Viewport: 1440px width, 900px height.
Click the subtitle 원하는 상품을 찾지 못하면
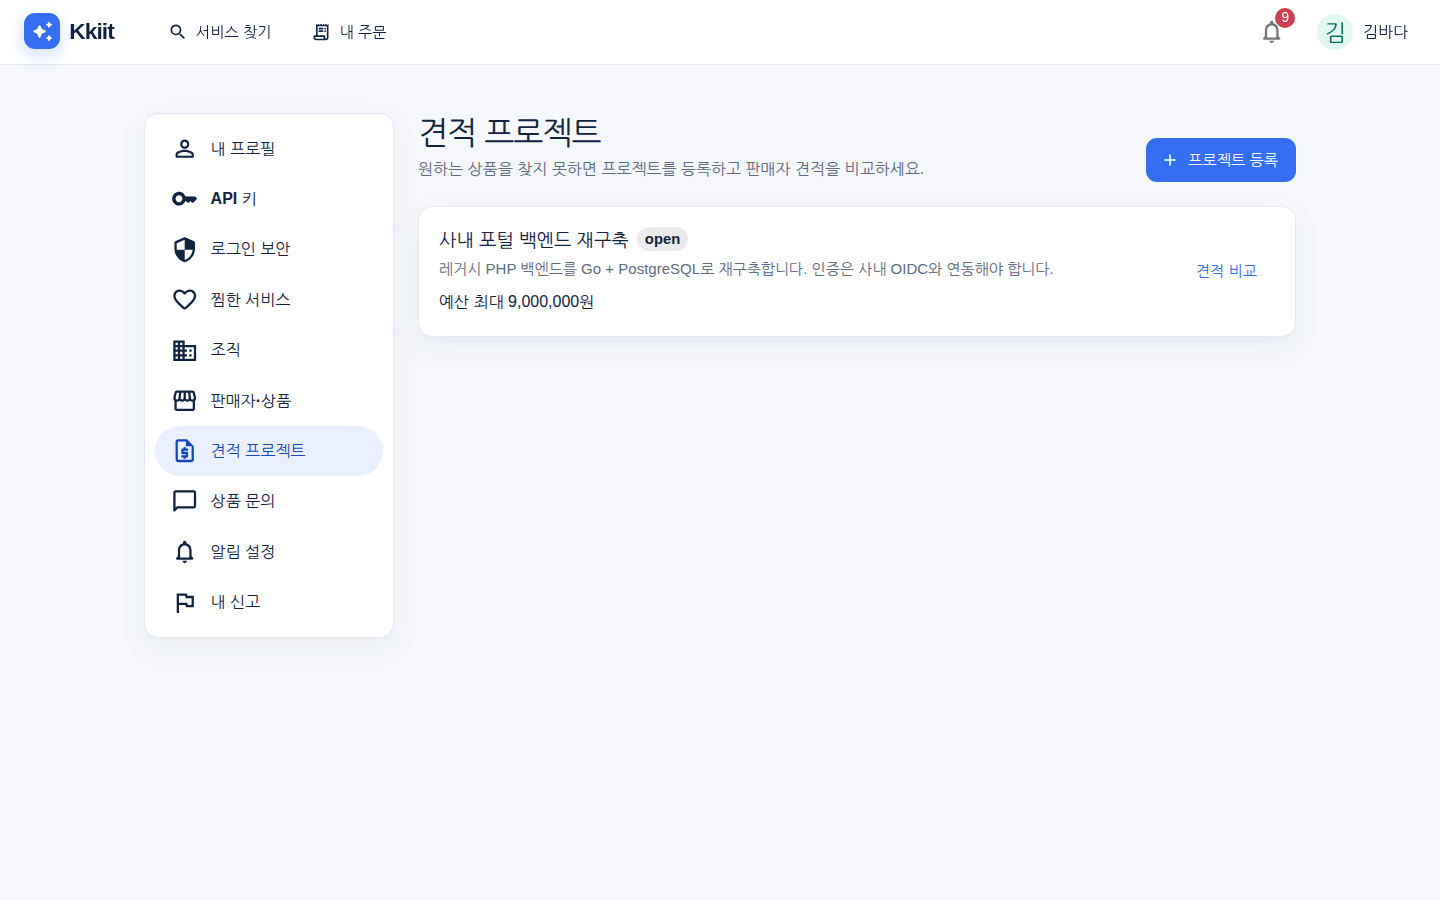[671, 169]
